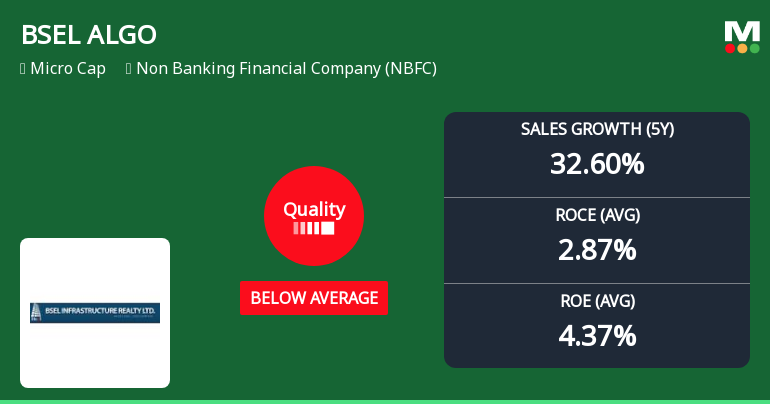This screenshot has width=770, height=404.
Task: Select the BSEL ALGO title
Action: (89, 35)
